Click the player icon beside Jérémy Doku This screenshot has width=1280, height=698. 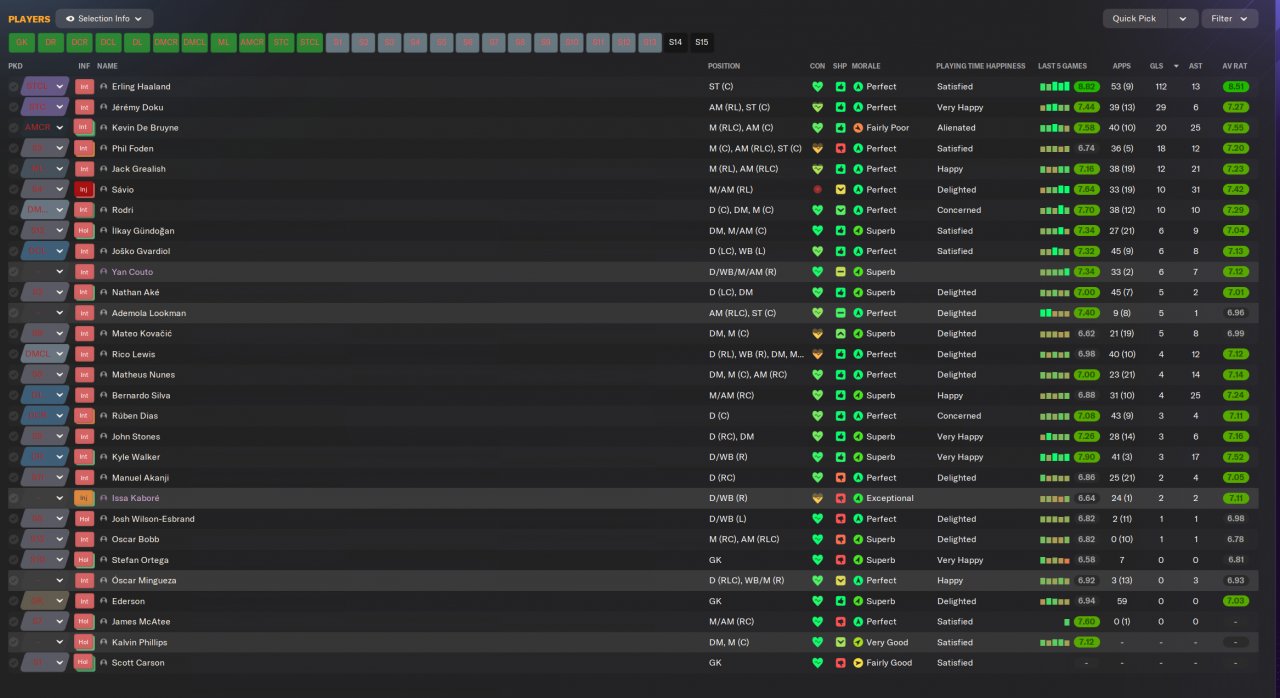click(104, 107)
